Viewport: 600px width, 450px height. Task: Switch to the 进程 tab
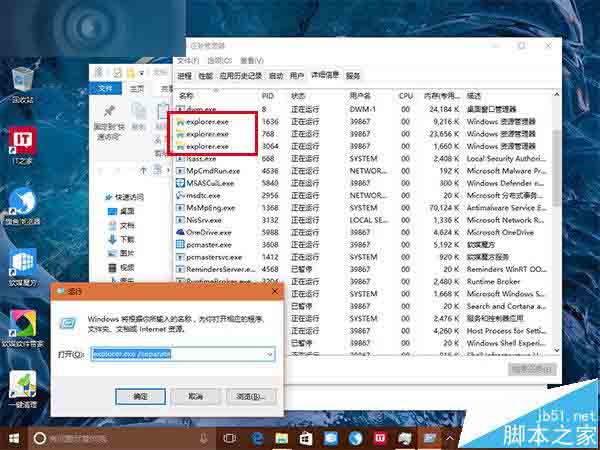(x=184, y=76)
